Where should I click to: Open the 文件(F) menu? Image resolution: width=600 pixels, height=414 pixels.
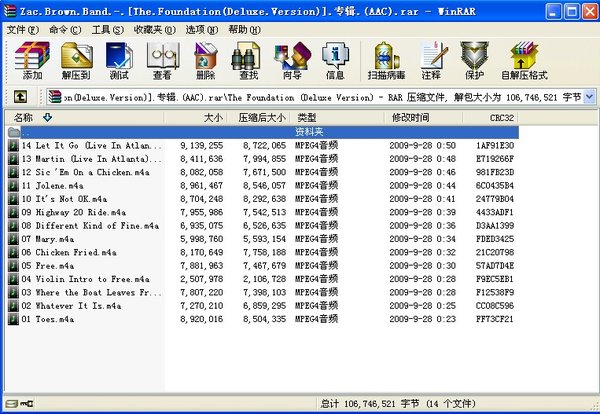point(23,29)
